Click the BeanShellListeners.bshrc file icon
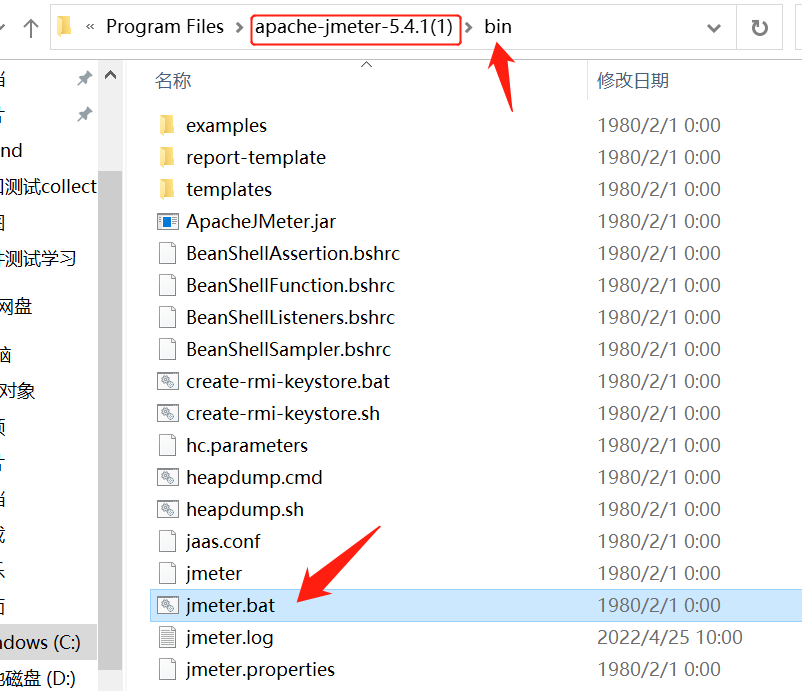Viewport: 802px width, 691px height. click(167, 318)
